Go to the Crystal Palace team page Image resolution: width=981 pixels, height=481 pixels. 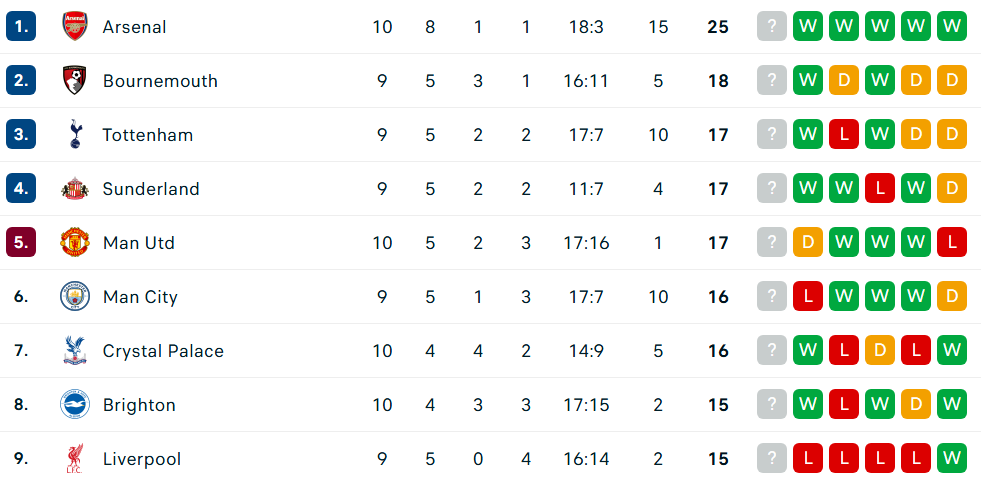(x=163, y=351)
